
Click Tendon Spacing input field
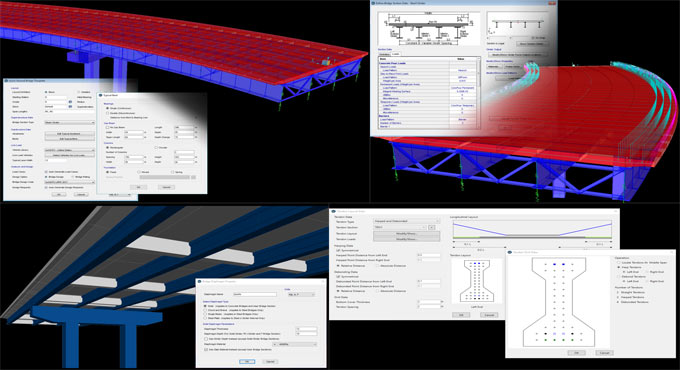(429, 307)
